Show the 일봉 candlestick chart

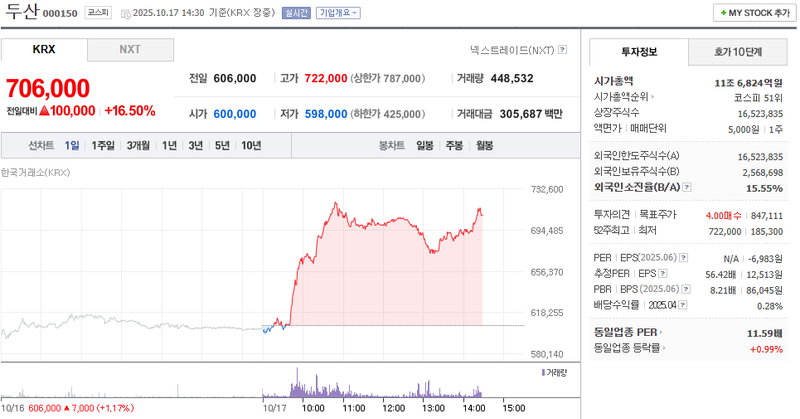tap(424, 146)
